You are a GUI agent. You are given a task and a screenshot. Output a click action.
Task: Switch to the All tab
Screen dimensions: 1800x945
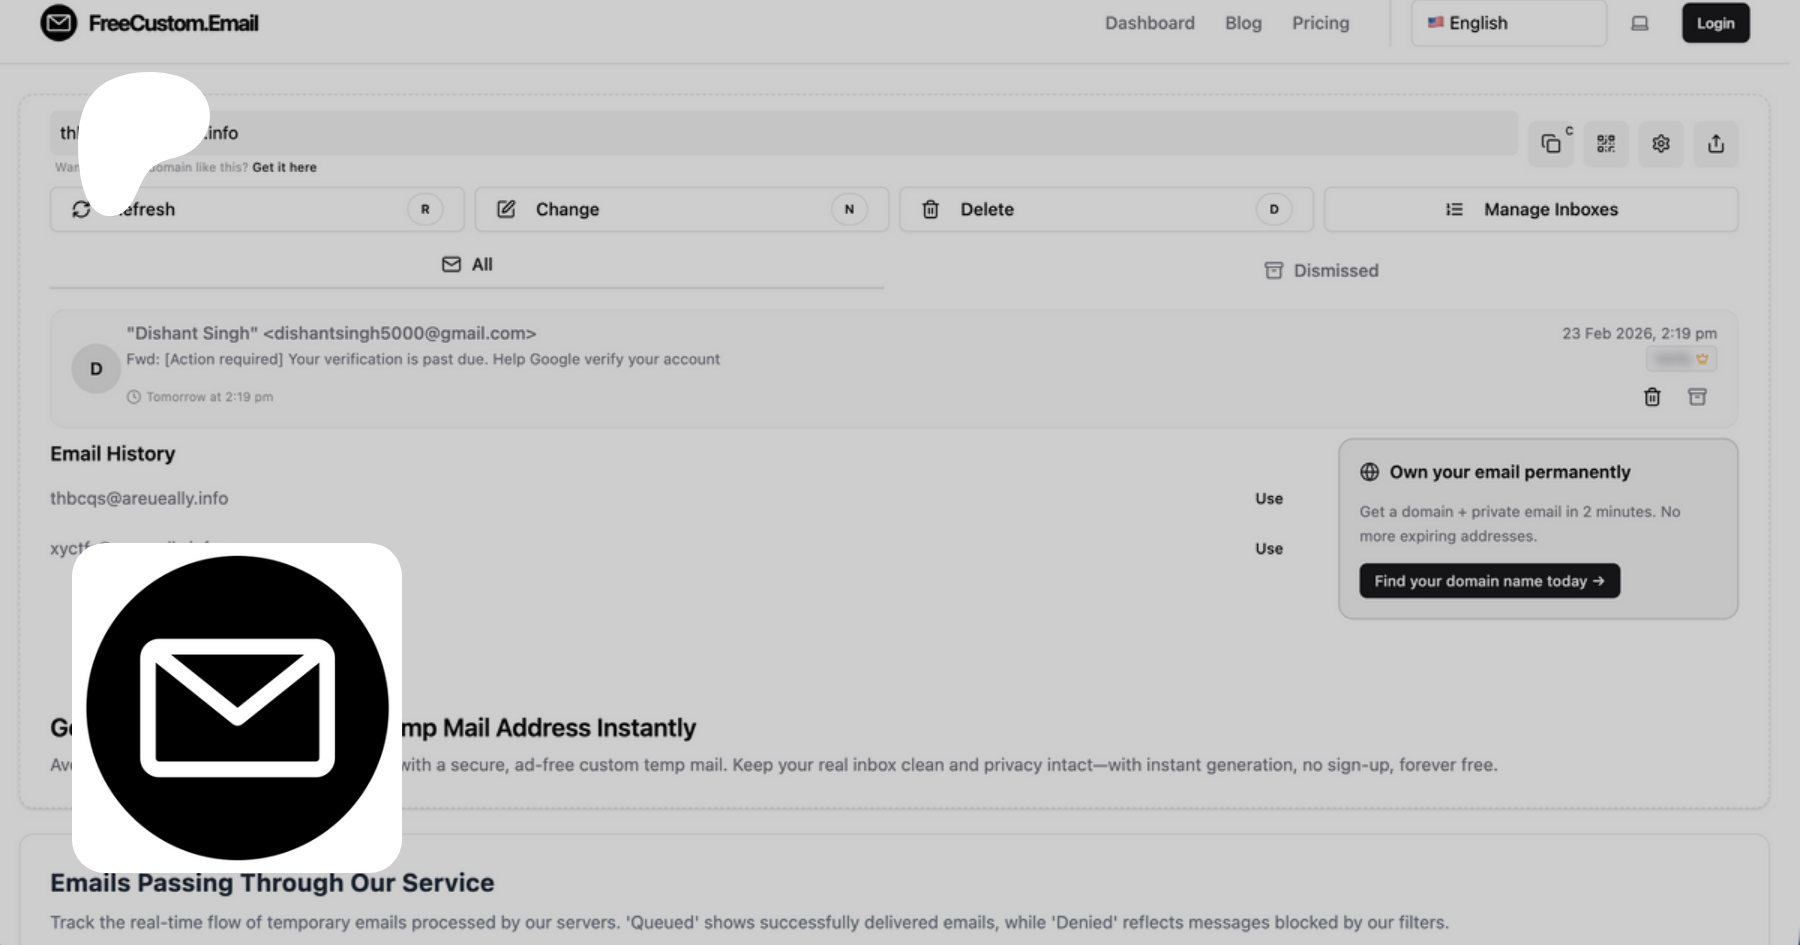click(467, 265)
